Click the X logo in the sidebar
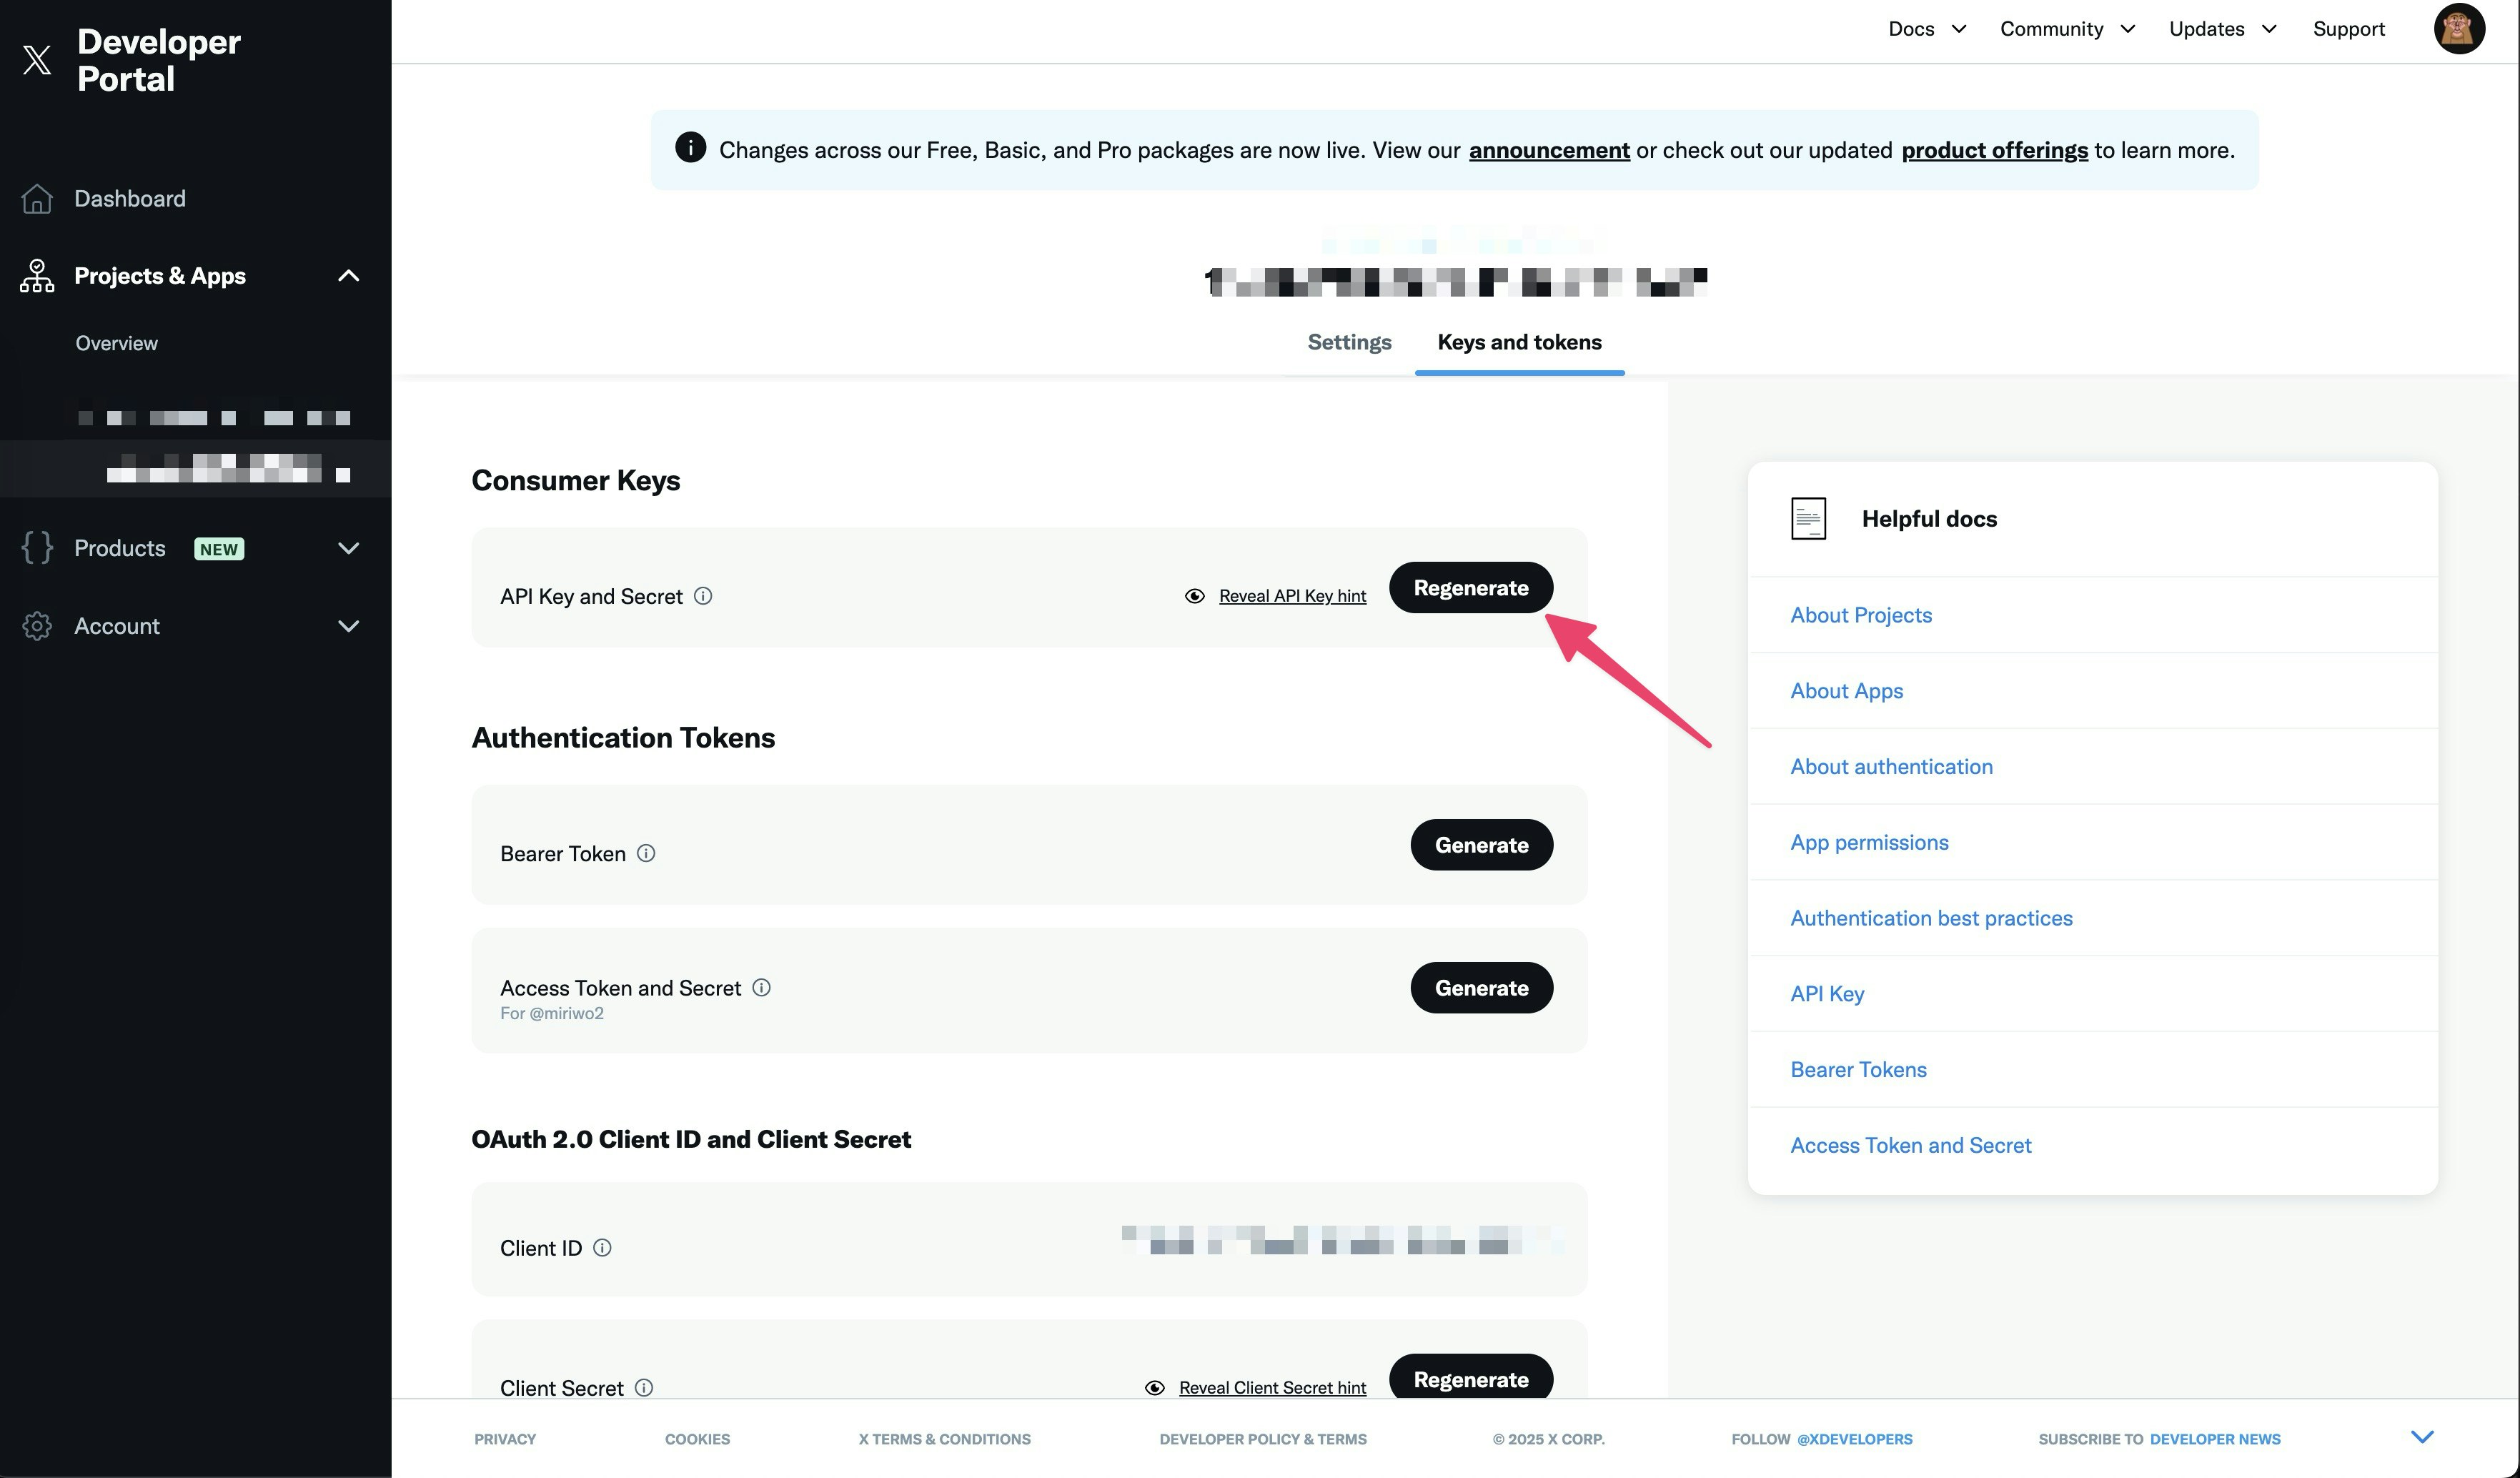The image size is (2520, 1478). pos(37,60)
